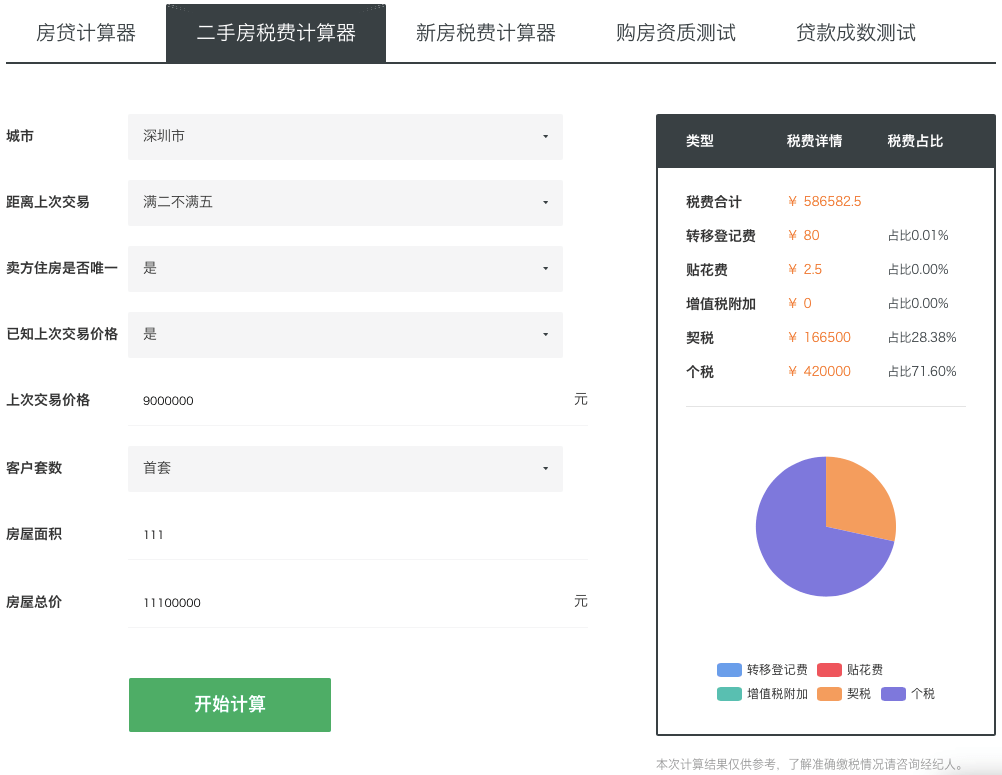Screen dimensions: 1002x775
Task: Expand the 城市 dropdown showing 深圳市
Action: pyautogui.click(x=345, y=136)
